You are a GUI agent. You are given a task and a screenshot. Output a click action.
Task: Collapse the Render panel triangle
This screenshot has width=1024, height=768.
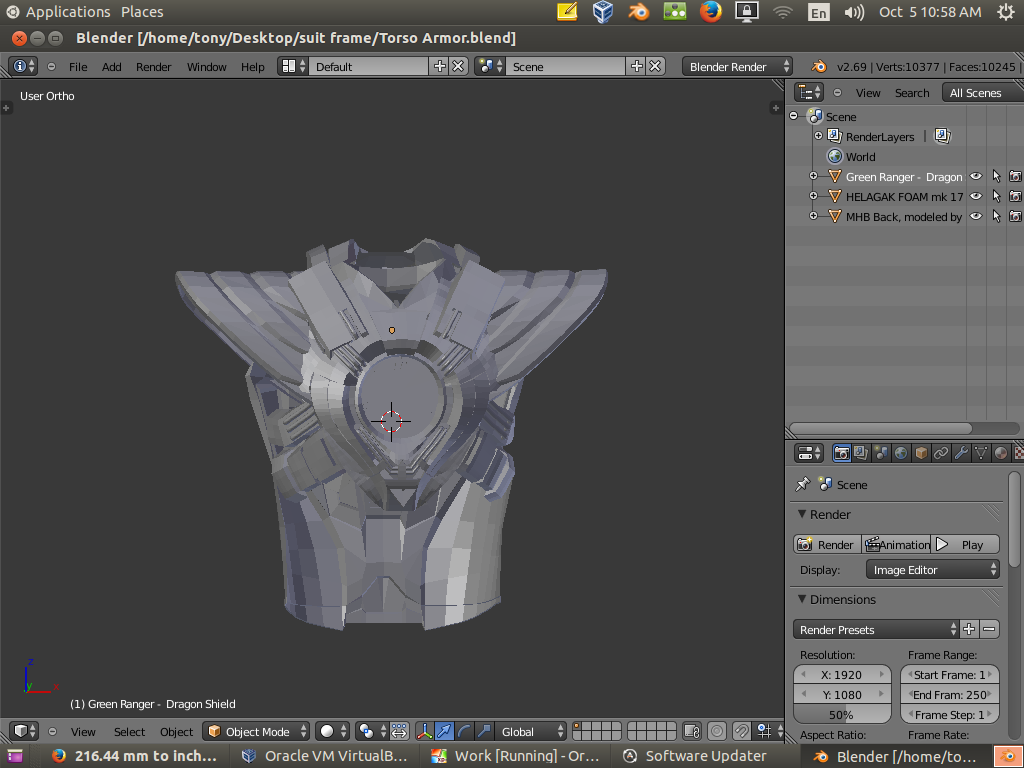point(802,514)
